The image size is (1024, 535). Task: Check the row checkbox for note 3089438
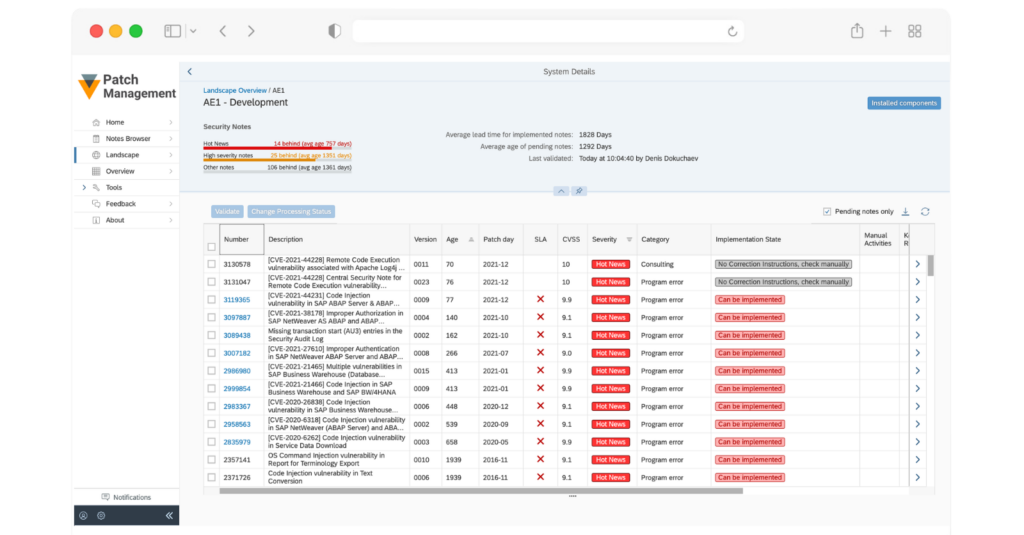212,335
